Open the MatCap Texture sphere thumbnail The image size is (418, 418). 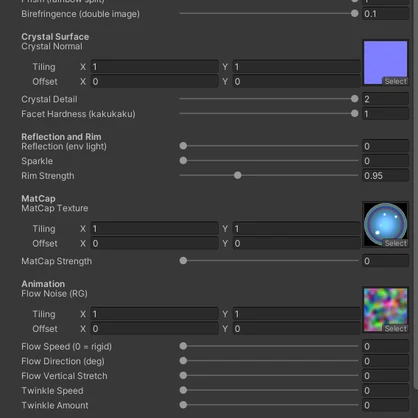point(385,224)
